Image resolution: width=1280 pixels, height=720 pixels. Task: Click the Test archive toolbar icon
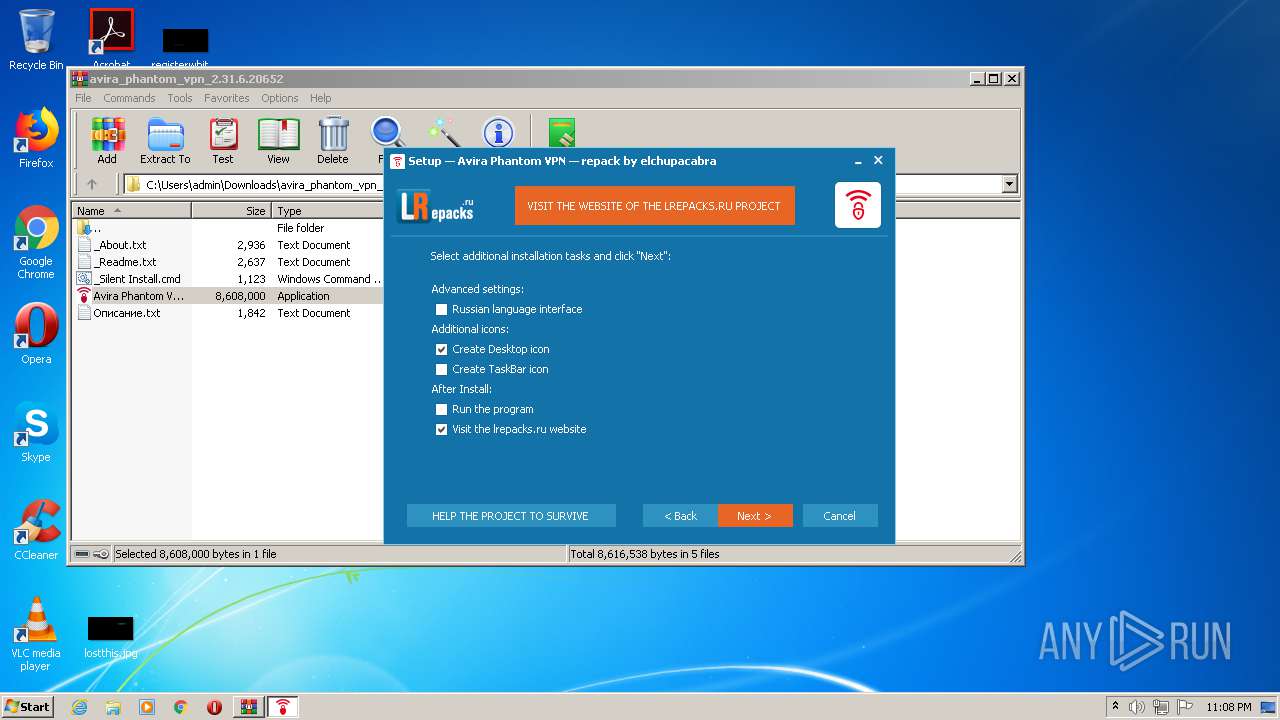[223, 141]
